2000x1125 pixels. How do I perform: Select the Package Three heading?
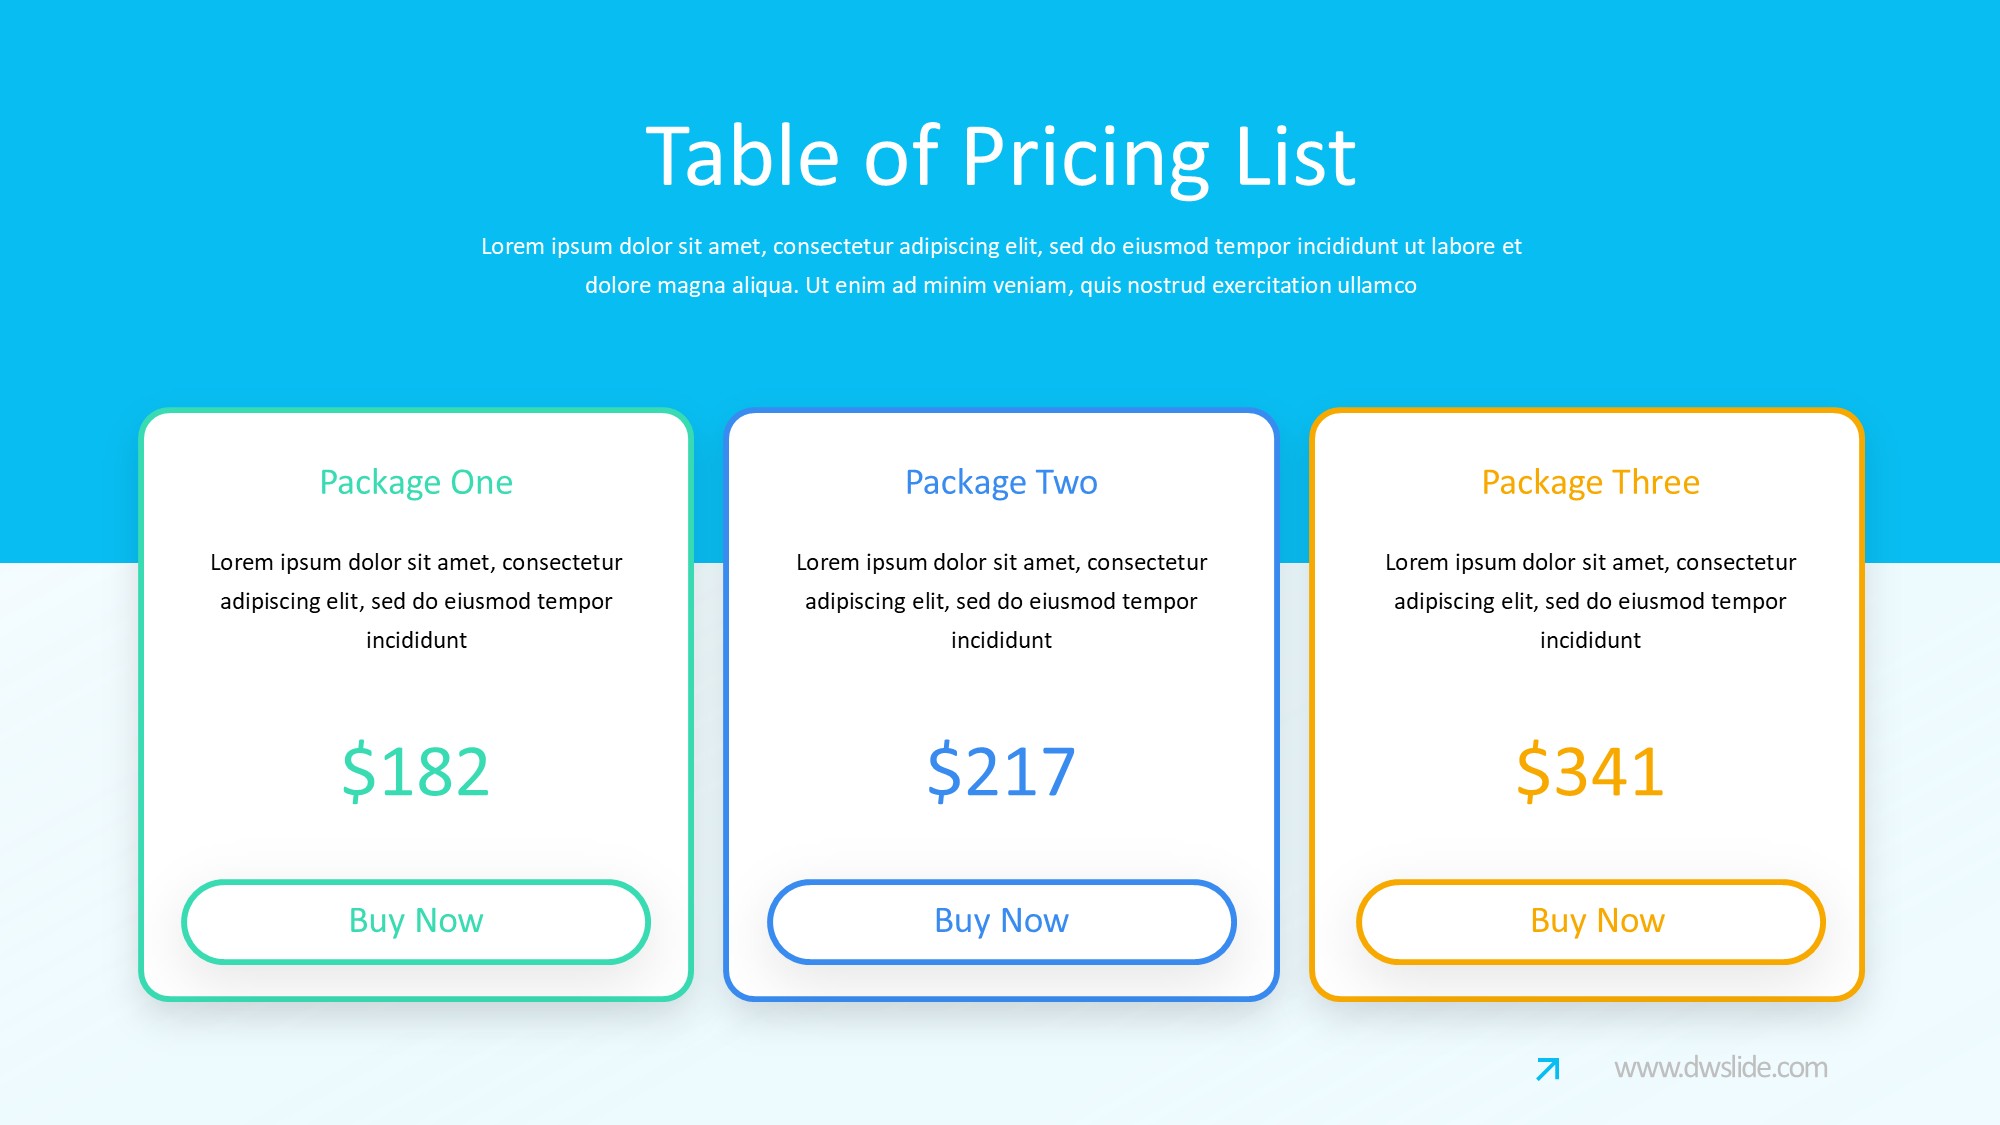pyautogui.click(x=1590, y=482)
